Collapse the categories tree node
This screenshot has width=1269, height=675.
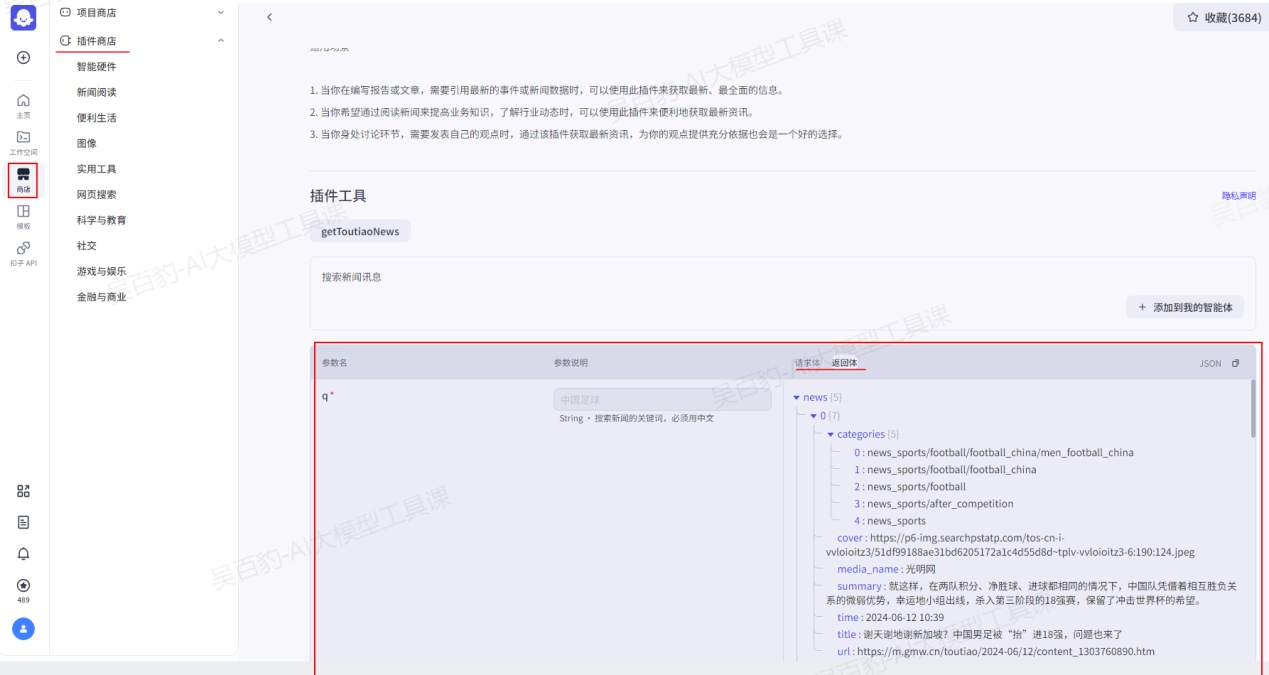pyautogui.click(x=830, y=435)
